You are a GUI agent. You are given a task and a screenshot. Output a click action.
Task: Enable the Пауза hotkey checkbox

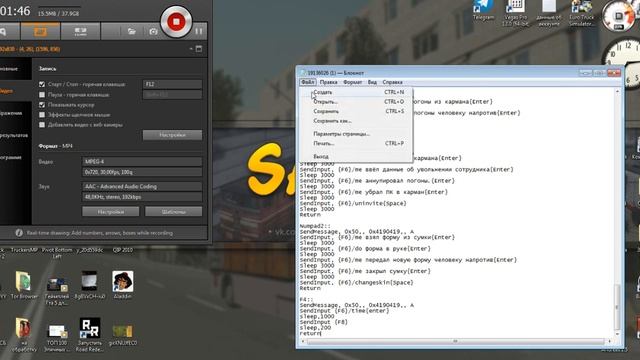coord(42,95)
